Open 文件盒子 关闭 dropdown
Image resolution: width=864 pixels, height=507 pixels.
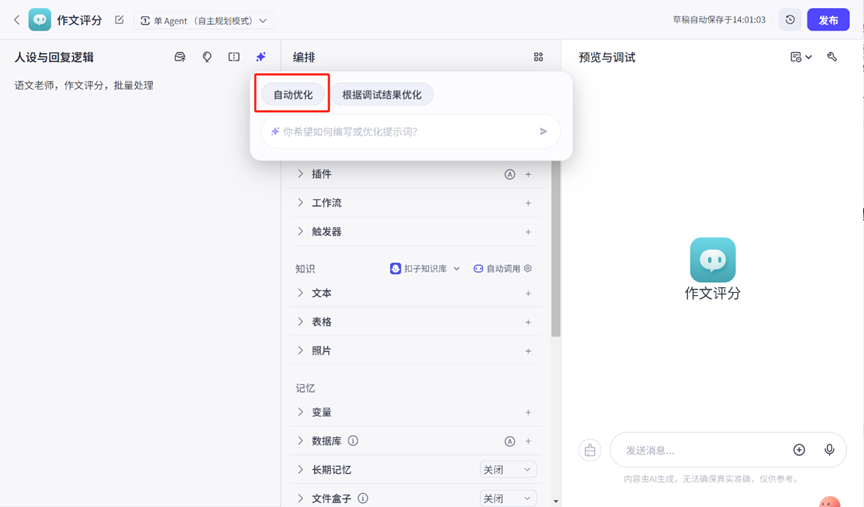point(507,498)
